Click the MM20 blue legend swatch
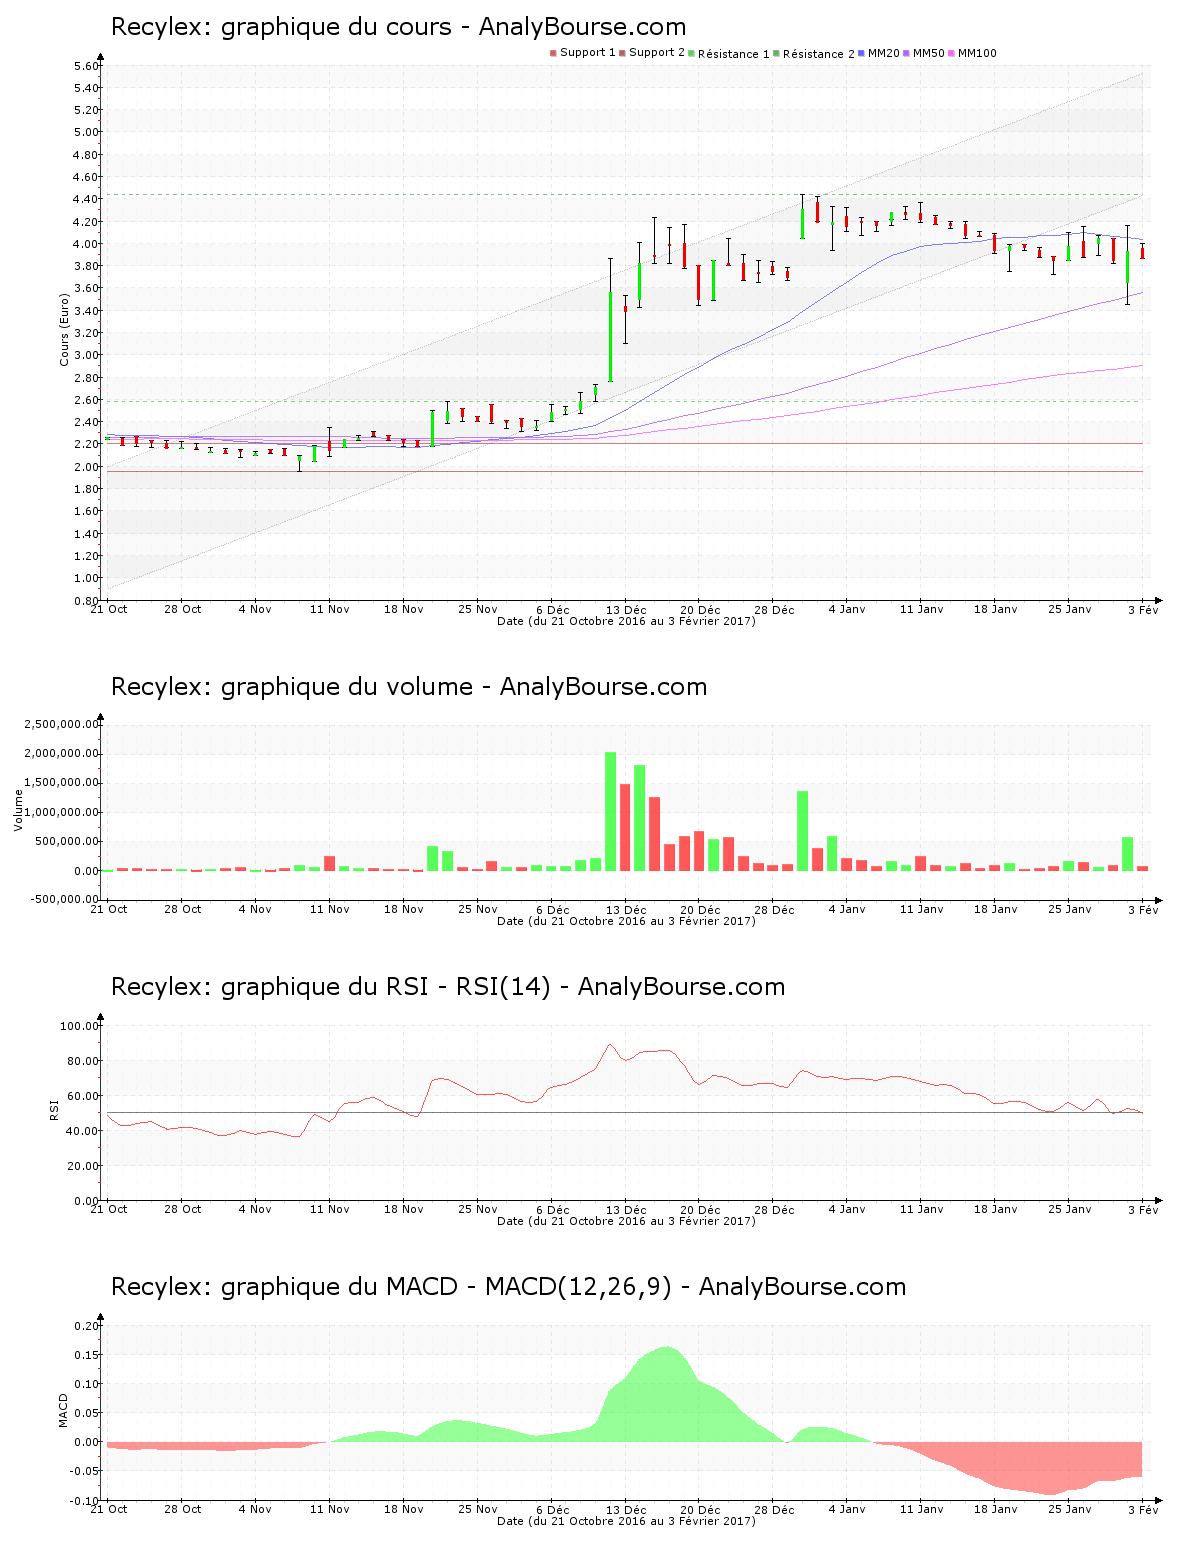Viewport: 1200px width, 1550px height. tap(862, 53)
